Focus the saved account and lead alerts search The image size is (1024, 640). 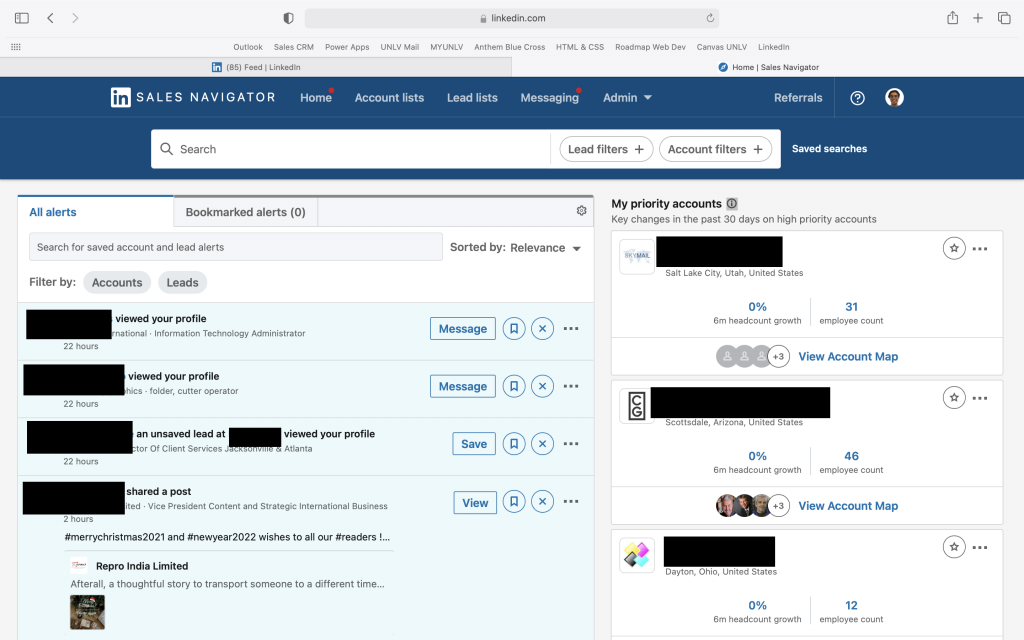(236, 247)
